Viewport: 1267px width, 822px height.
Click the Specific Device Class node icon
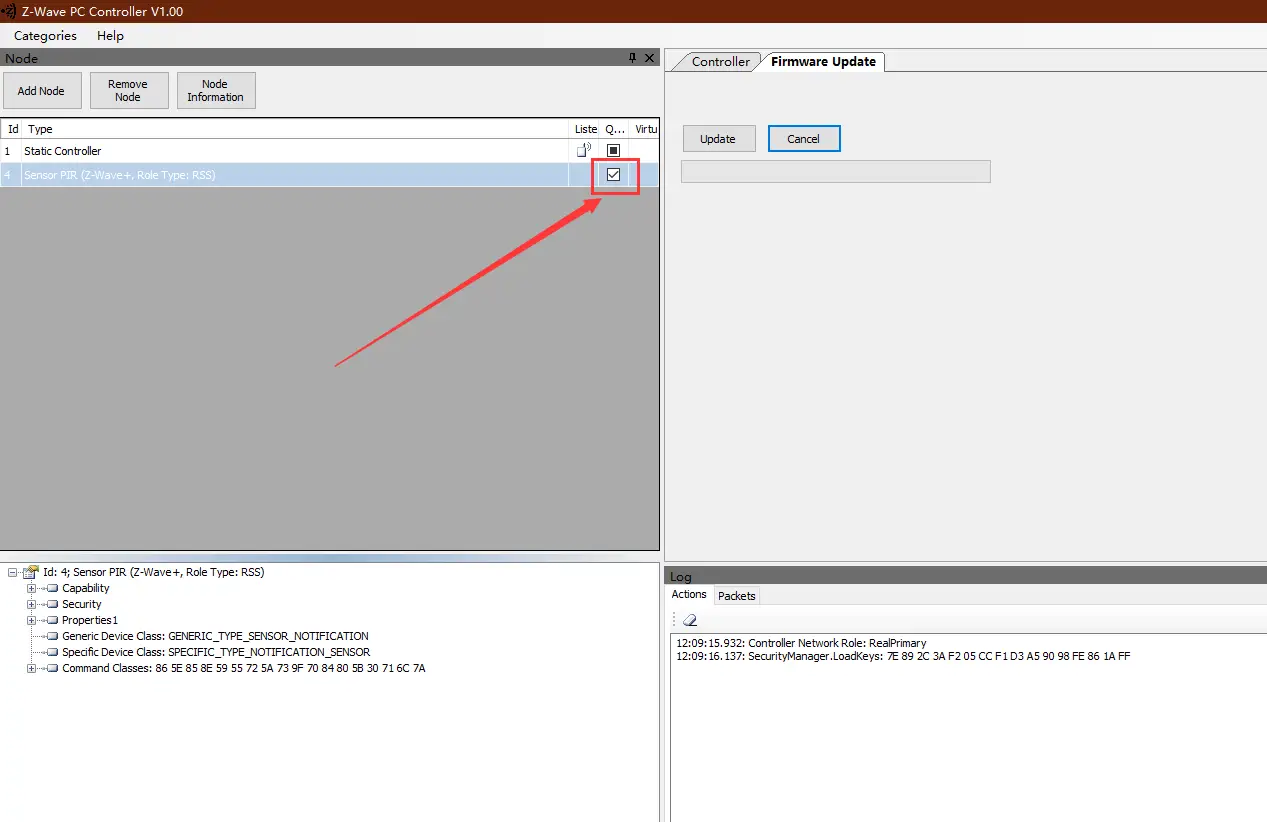coord(52,652)
